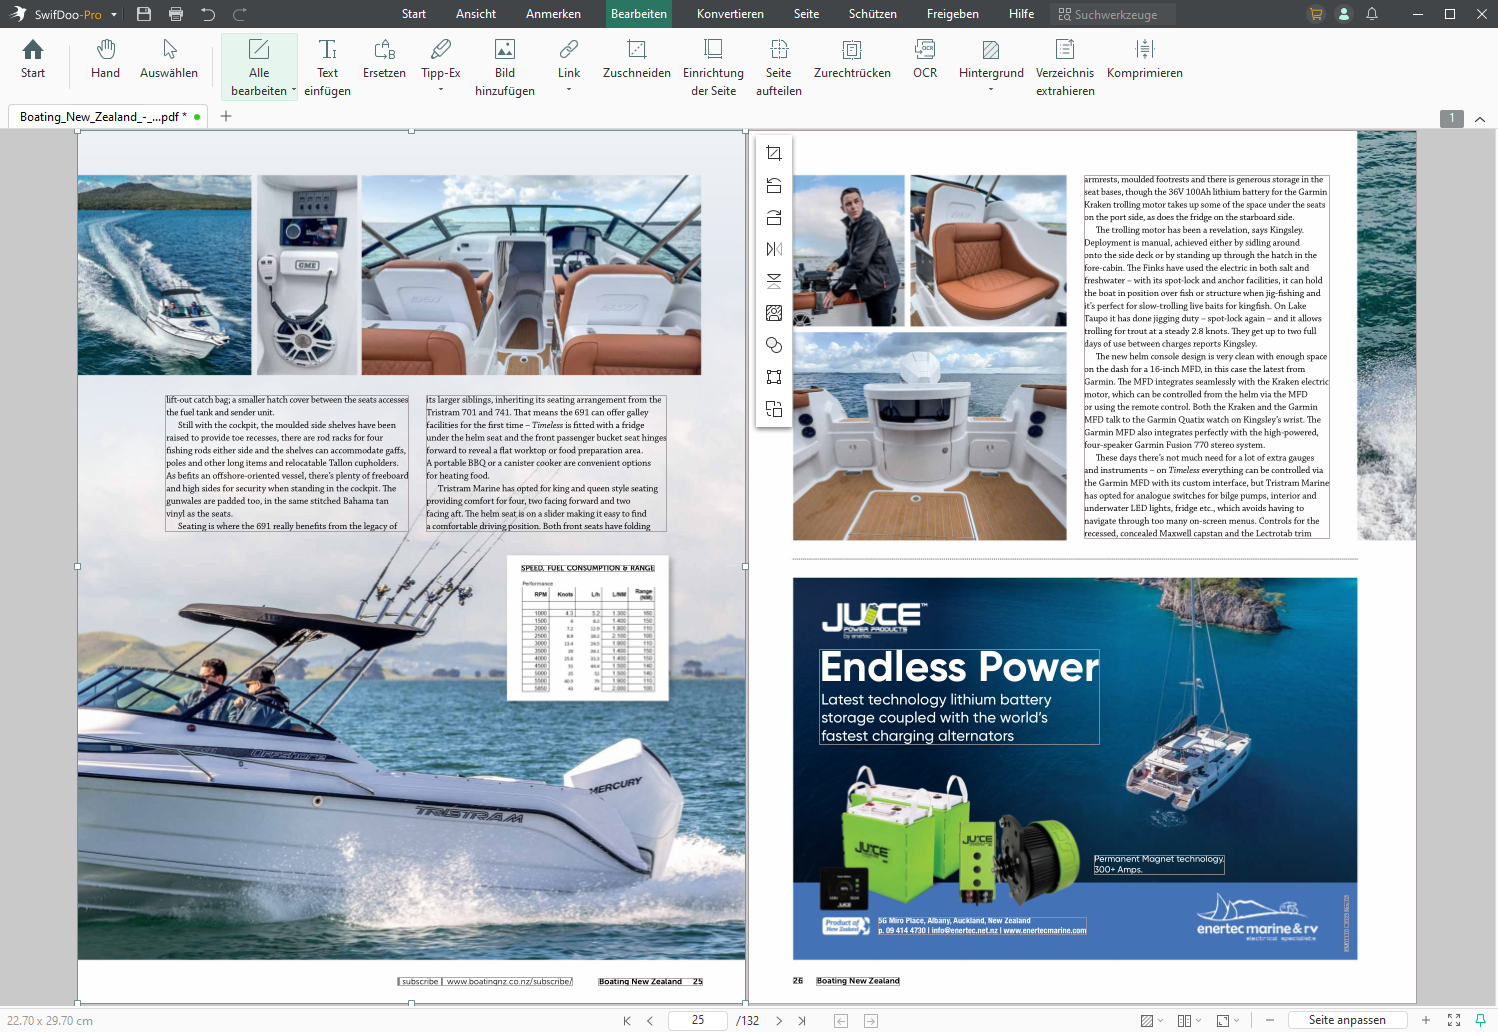Click the Komprimieren tool
This screenshot has height=1032, width=1498.
coord(1145,59)
